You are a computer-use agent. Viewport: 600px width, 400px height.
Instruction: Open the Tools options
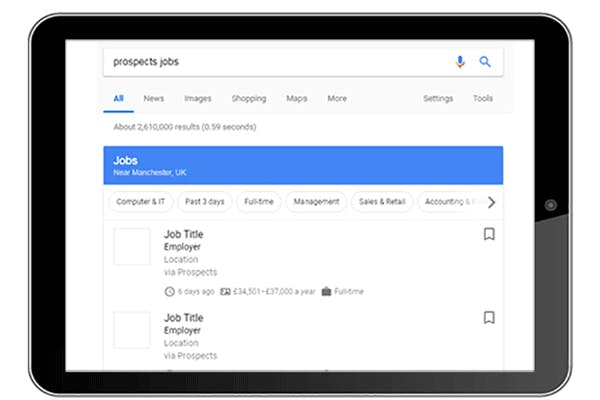483,99
